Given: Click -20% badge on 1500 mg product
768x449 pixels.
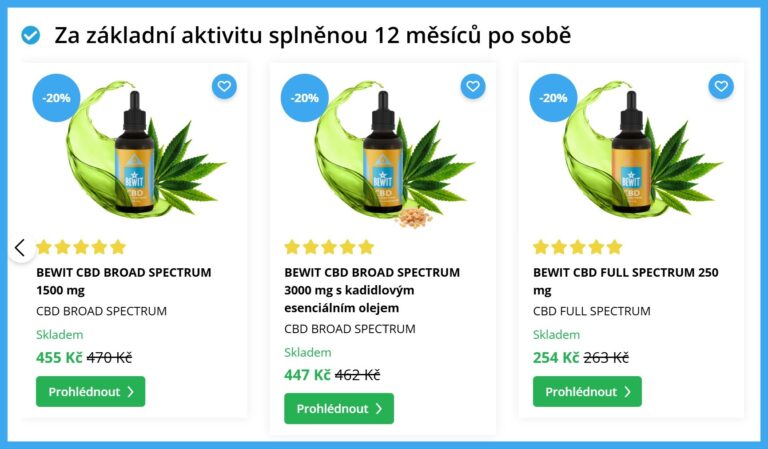Looking at the screenshot, I should point(56,98).
